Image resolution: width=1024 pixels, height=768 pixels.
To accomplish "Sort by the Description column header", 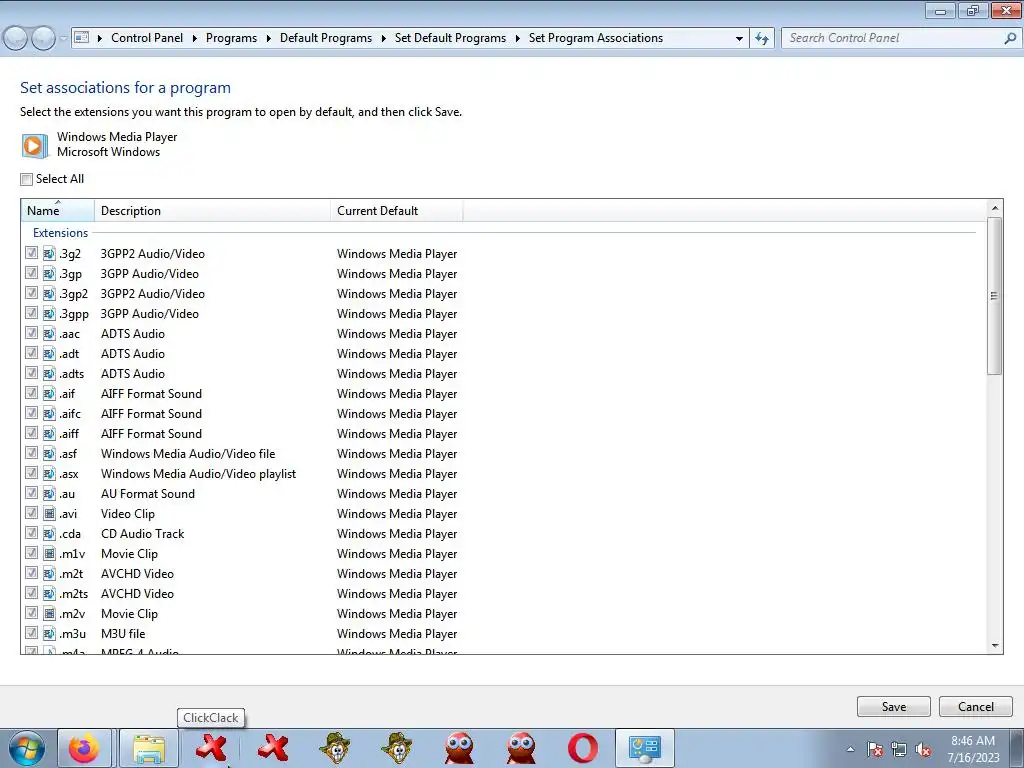I will (x=212, y=211).
